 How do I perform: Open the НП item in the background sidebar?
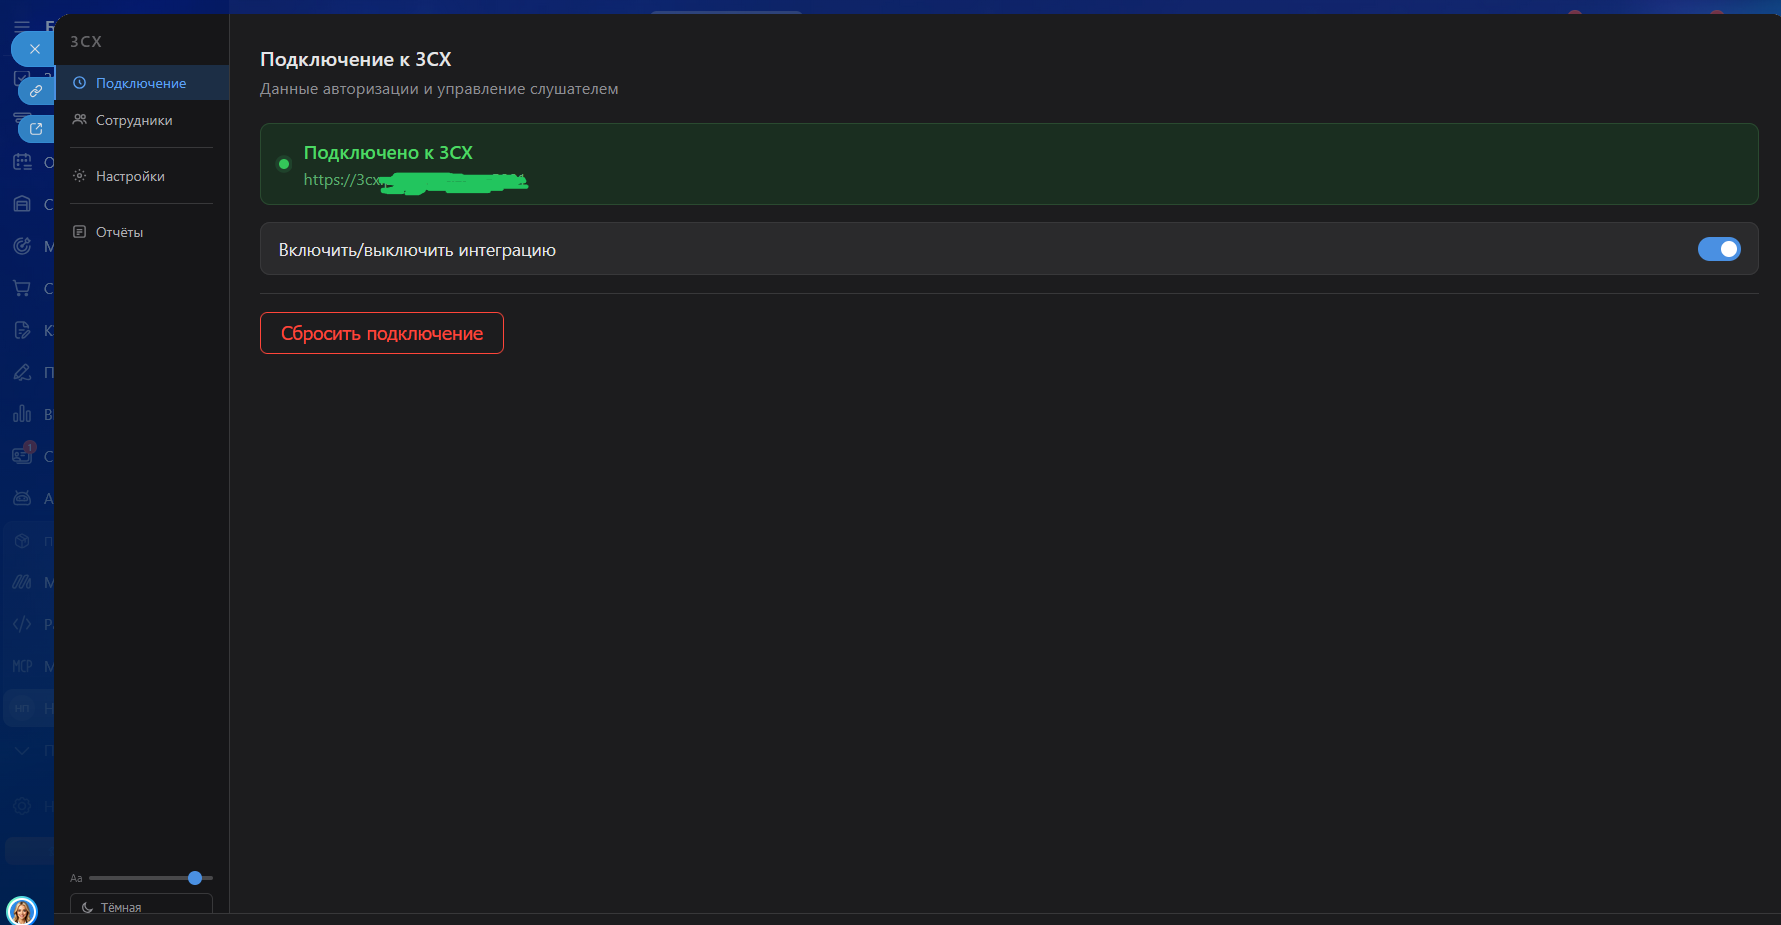tap(22, 708)
